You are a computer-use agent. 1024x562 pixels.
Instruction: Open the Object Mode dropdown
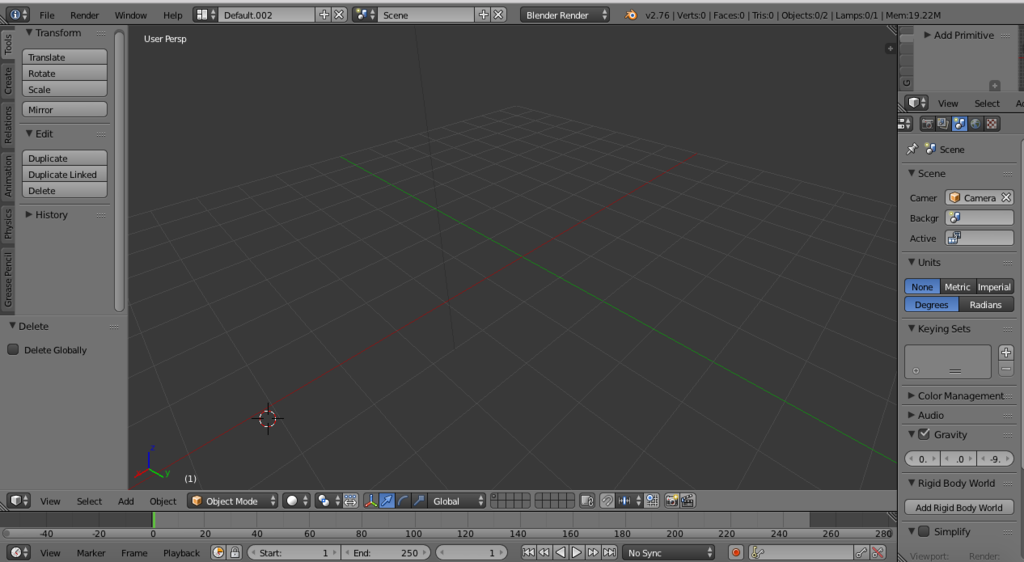click(232, 501)
